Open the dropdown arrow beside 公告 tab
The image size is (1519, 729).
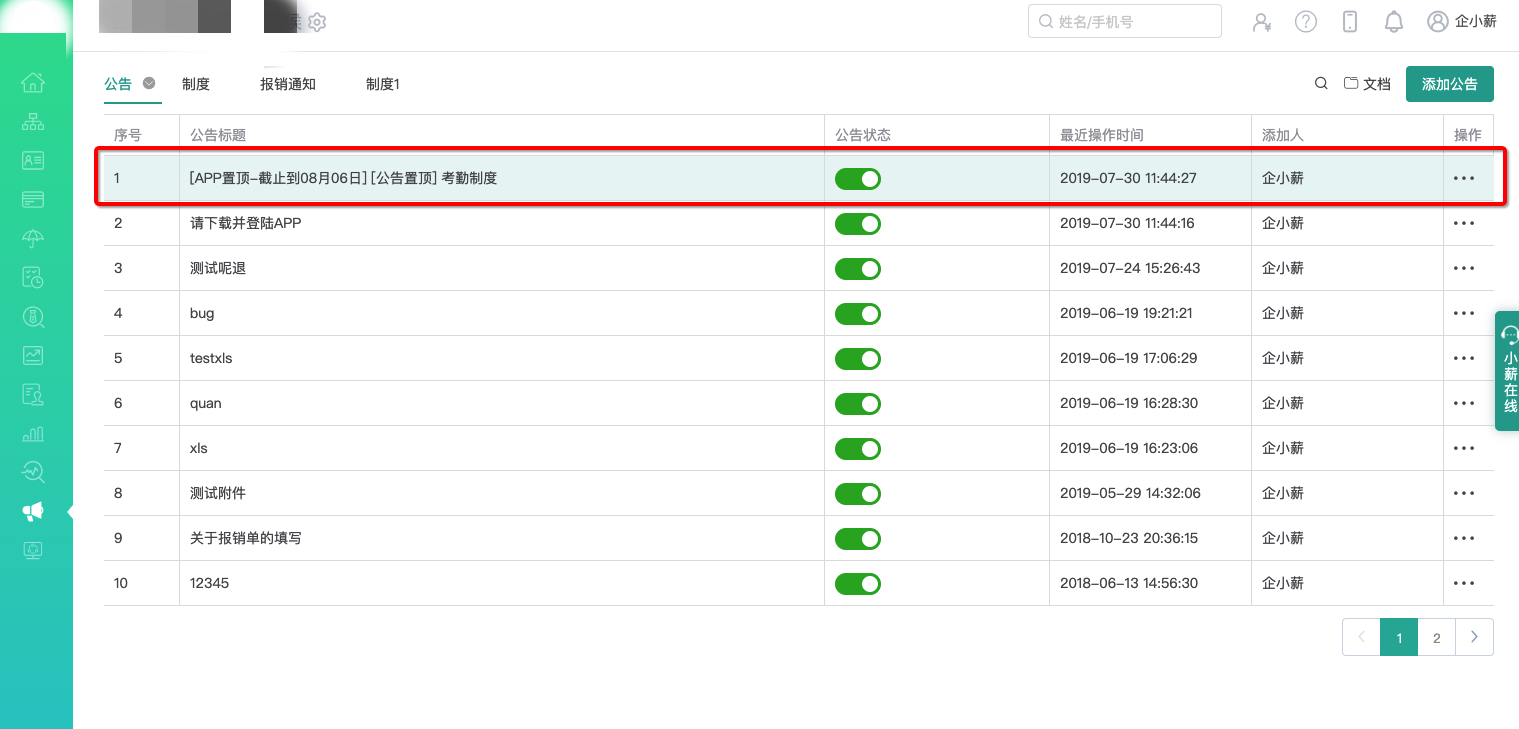pos(149,84)
